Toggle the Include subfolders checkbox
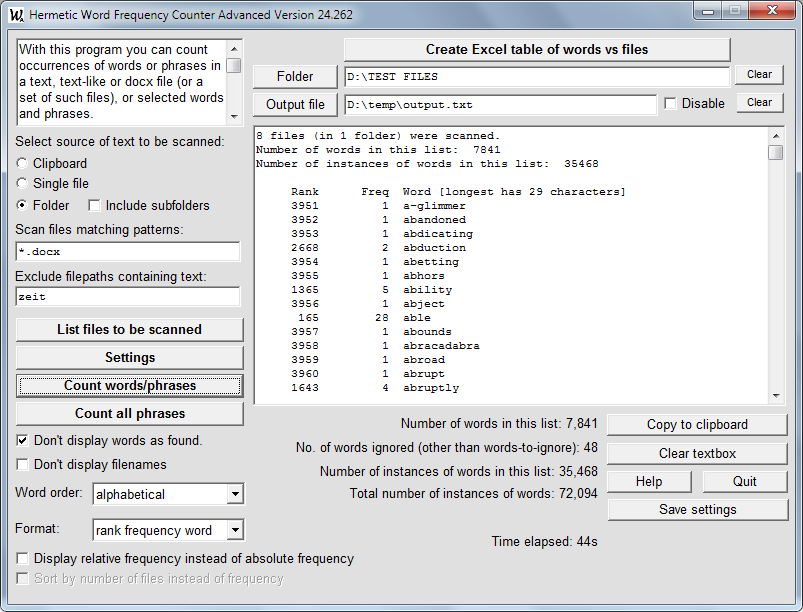Viewport: 803px width, 612px height. (94, 205)
